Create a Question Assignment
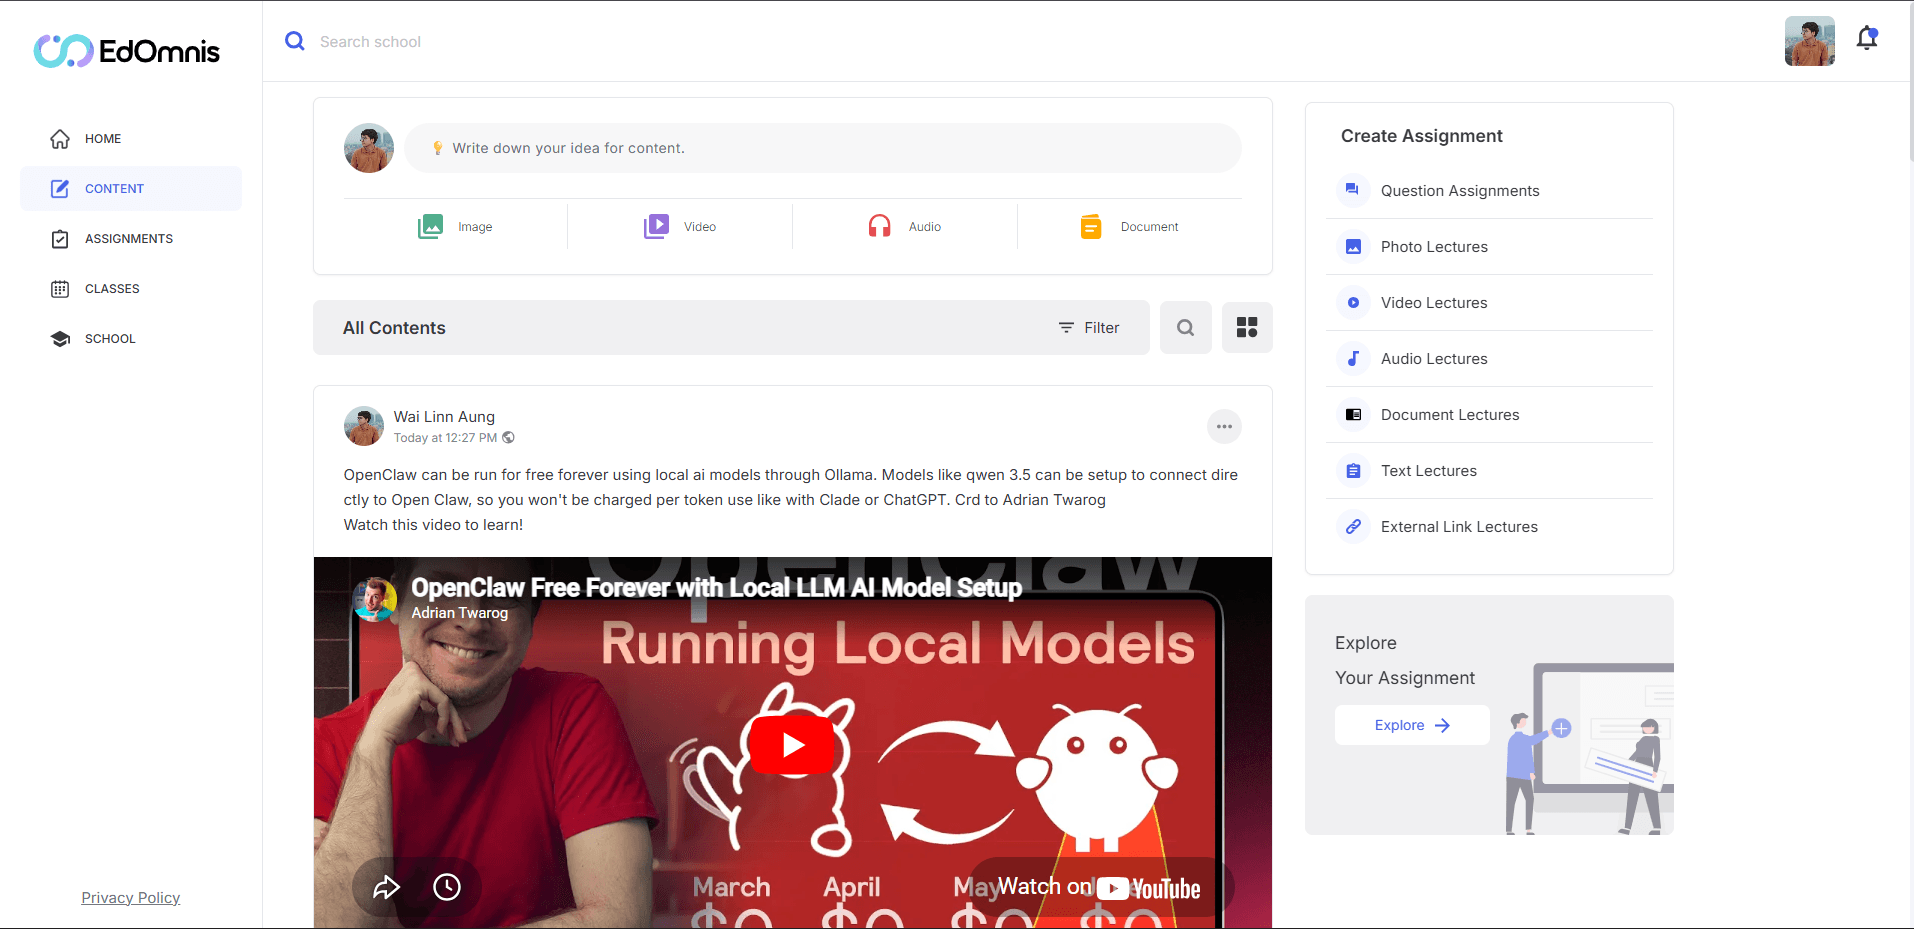The width and height of the screenshot is (1914, 929). point(1490,191)
